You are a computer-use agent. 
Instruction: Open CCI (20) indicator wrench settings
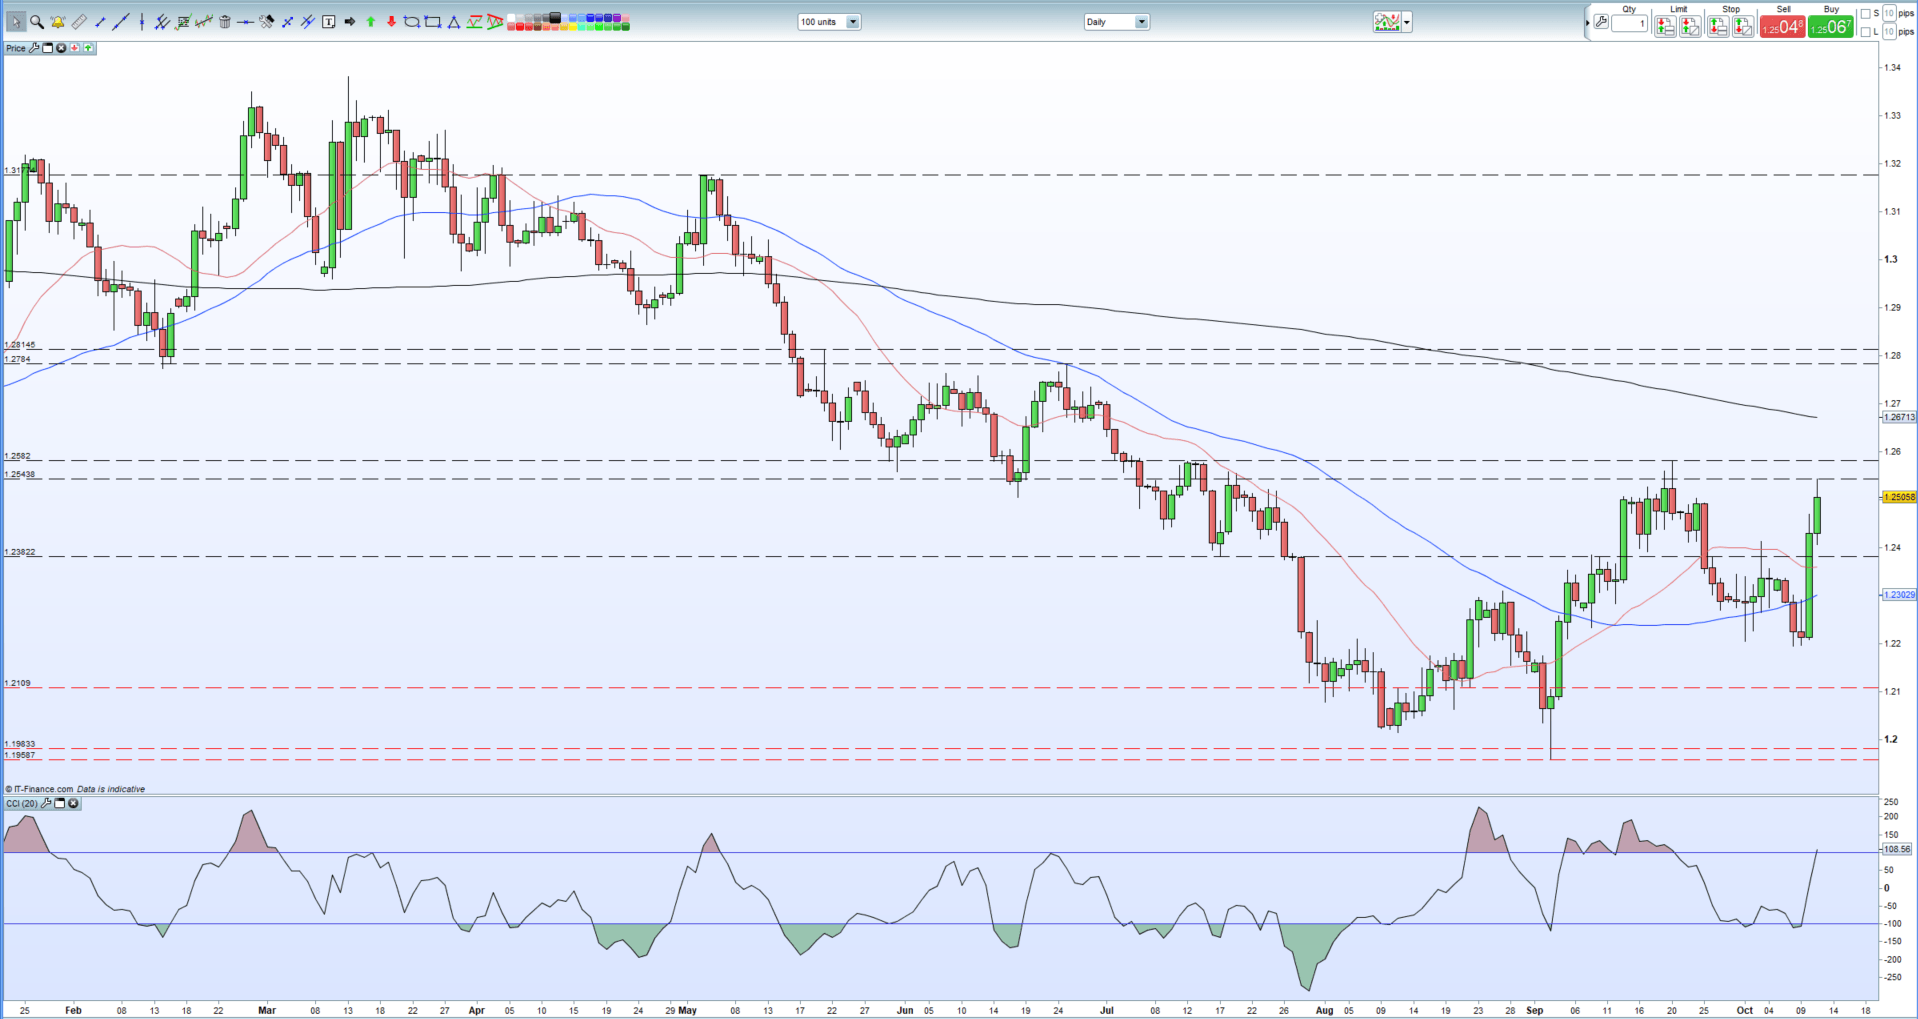(45, 803)
